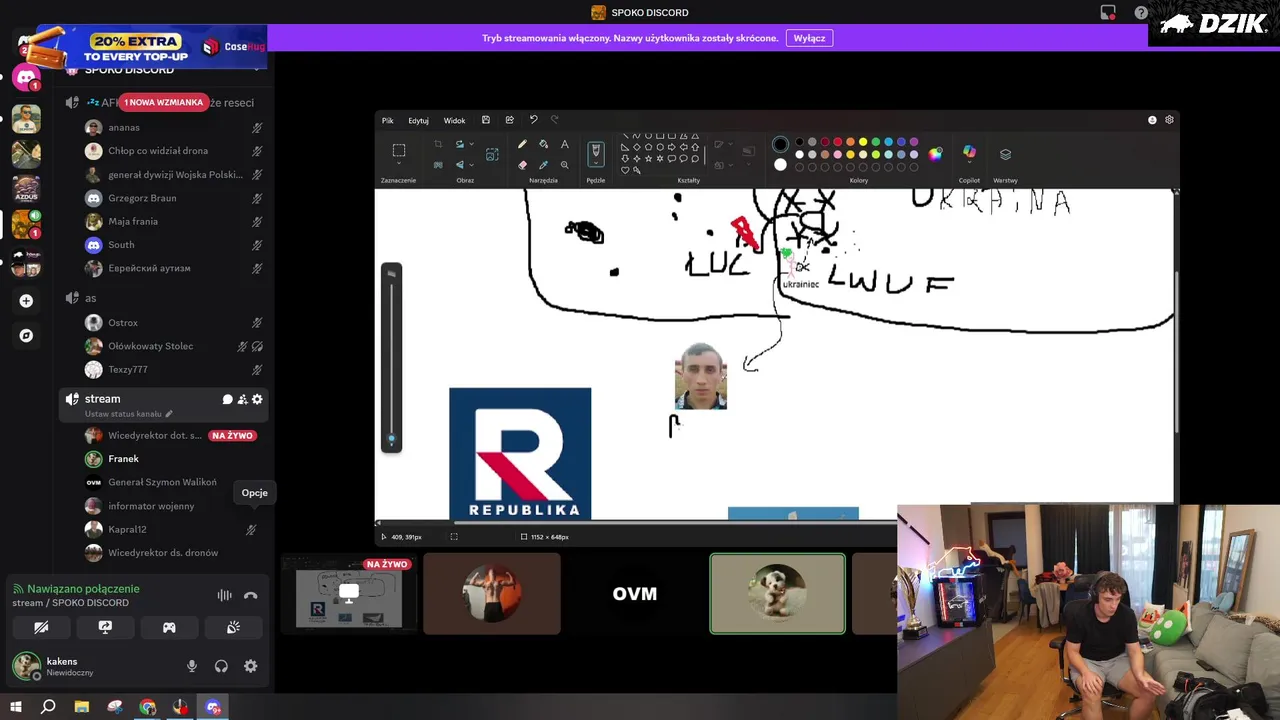Toggle screen share in voice panel
The height and width of the screenshot is (720, 1280).
[105, 627]
